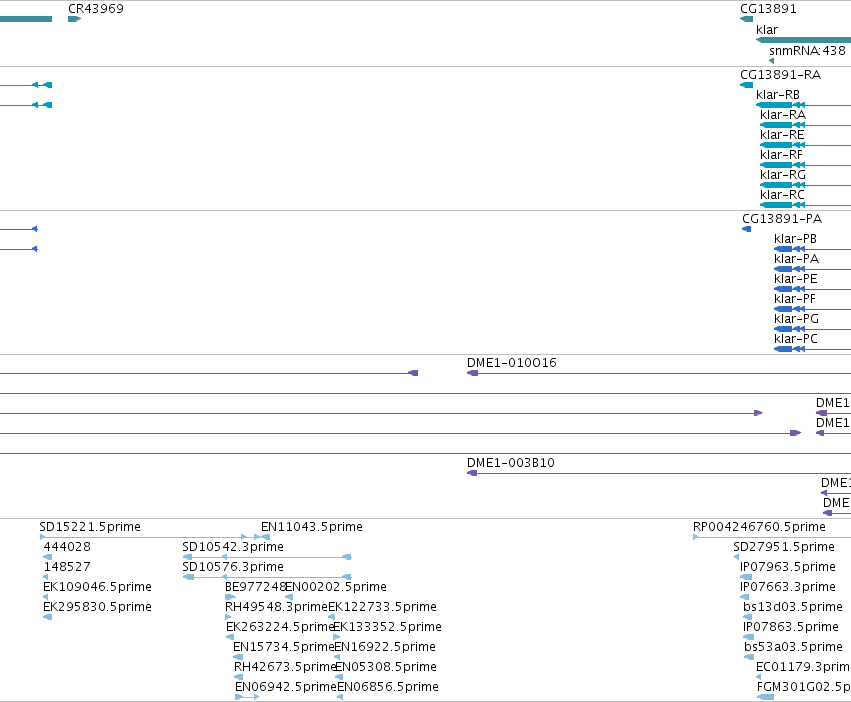Select the EN16922.5prime EST

point(385,647)
